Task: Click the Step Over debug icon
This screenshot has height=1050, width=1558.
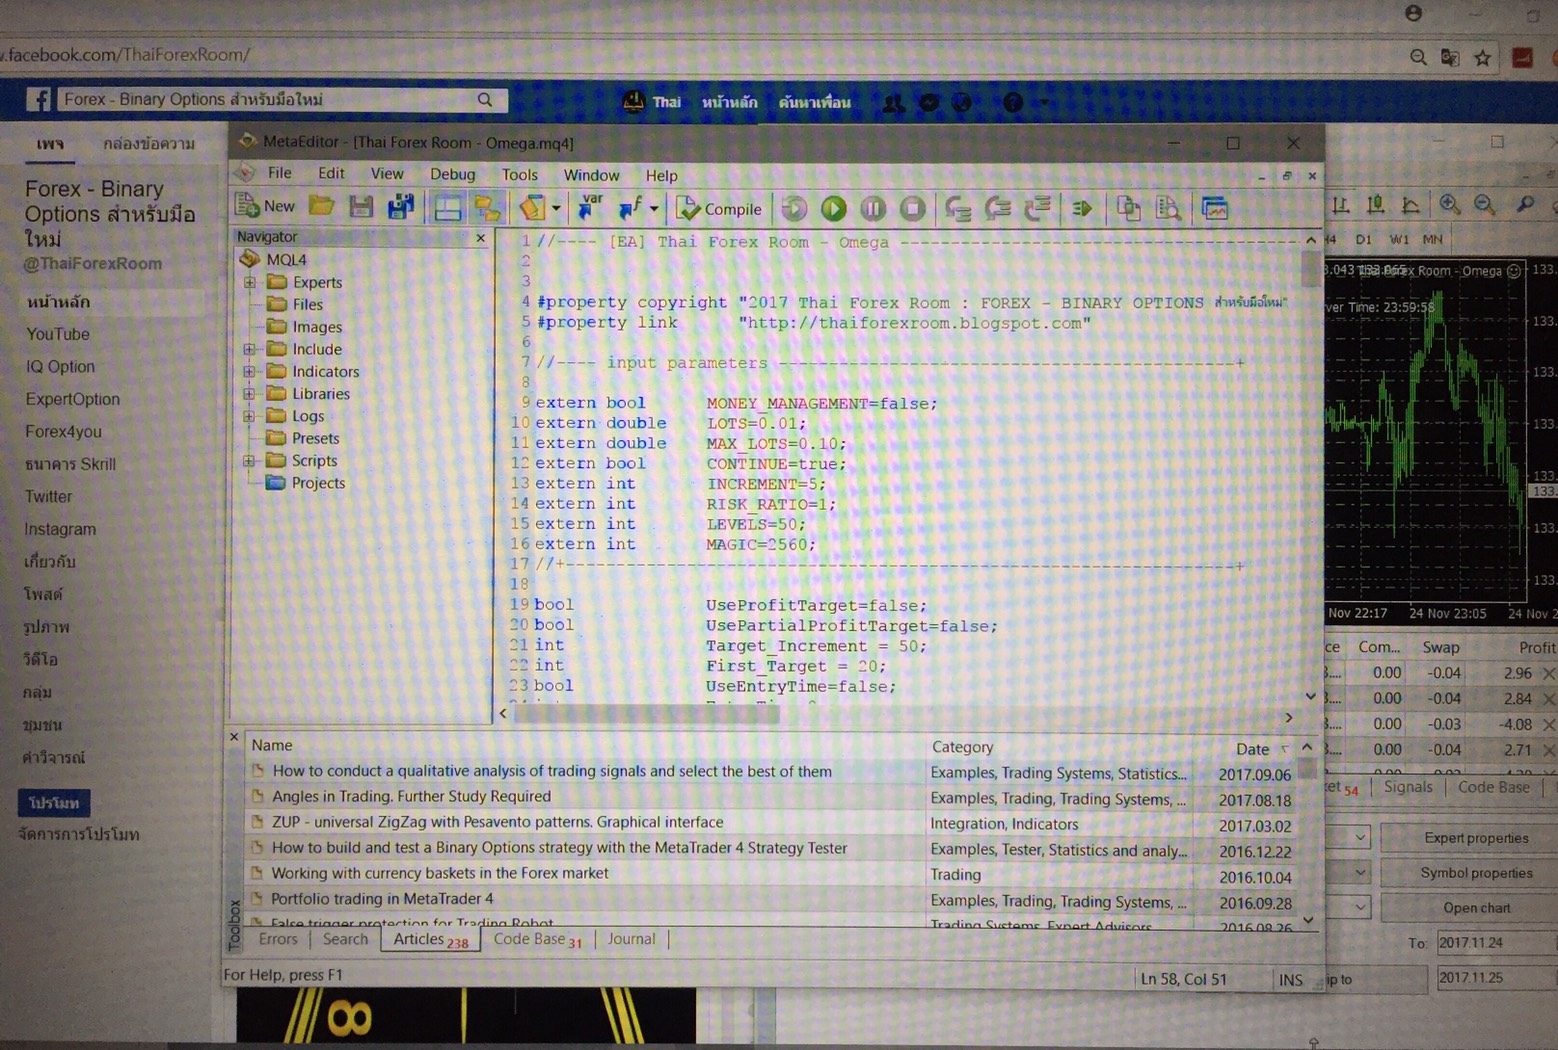Action: pos(998,208)
